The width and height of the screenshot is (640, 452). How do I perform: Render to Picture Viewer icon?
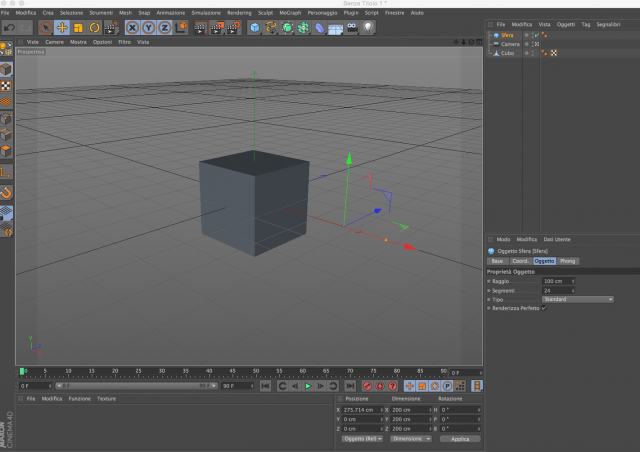pos(217,28)
